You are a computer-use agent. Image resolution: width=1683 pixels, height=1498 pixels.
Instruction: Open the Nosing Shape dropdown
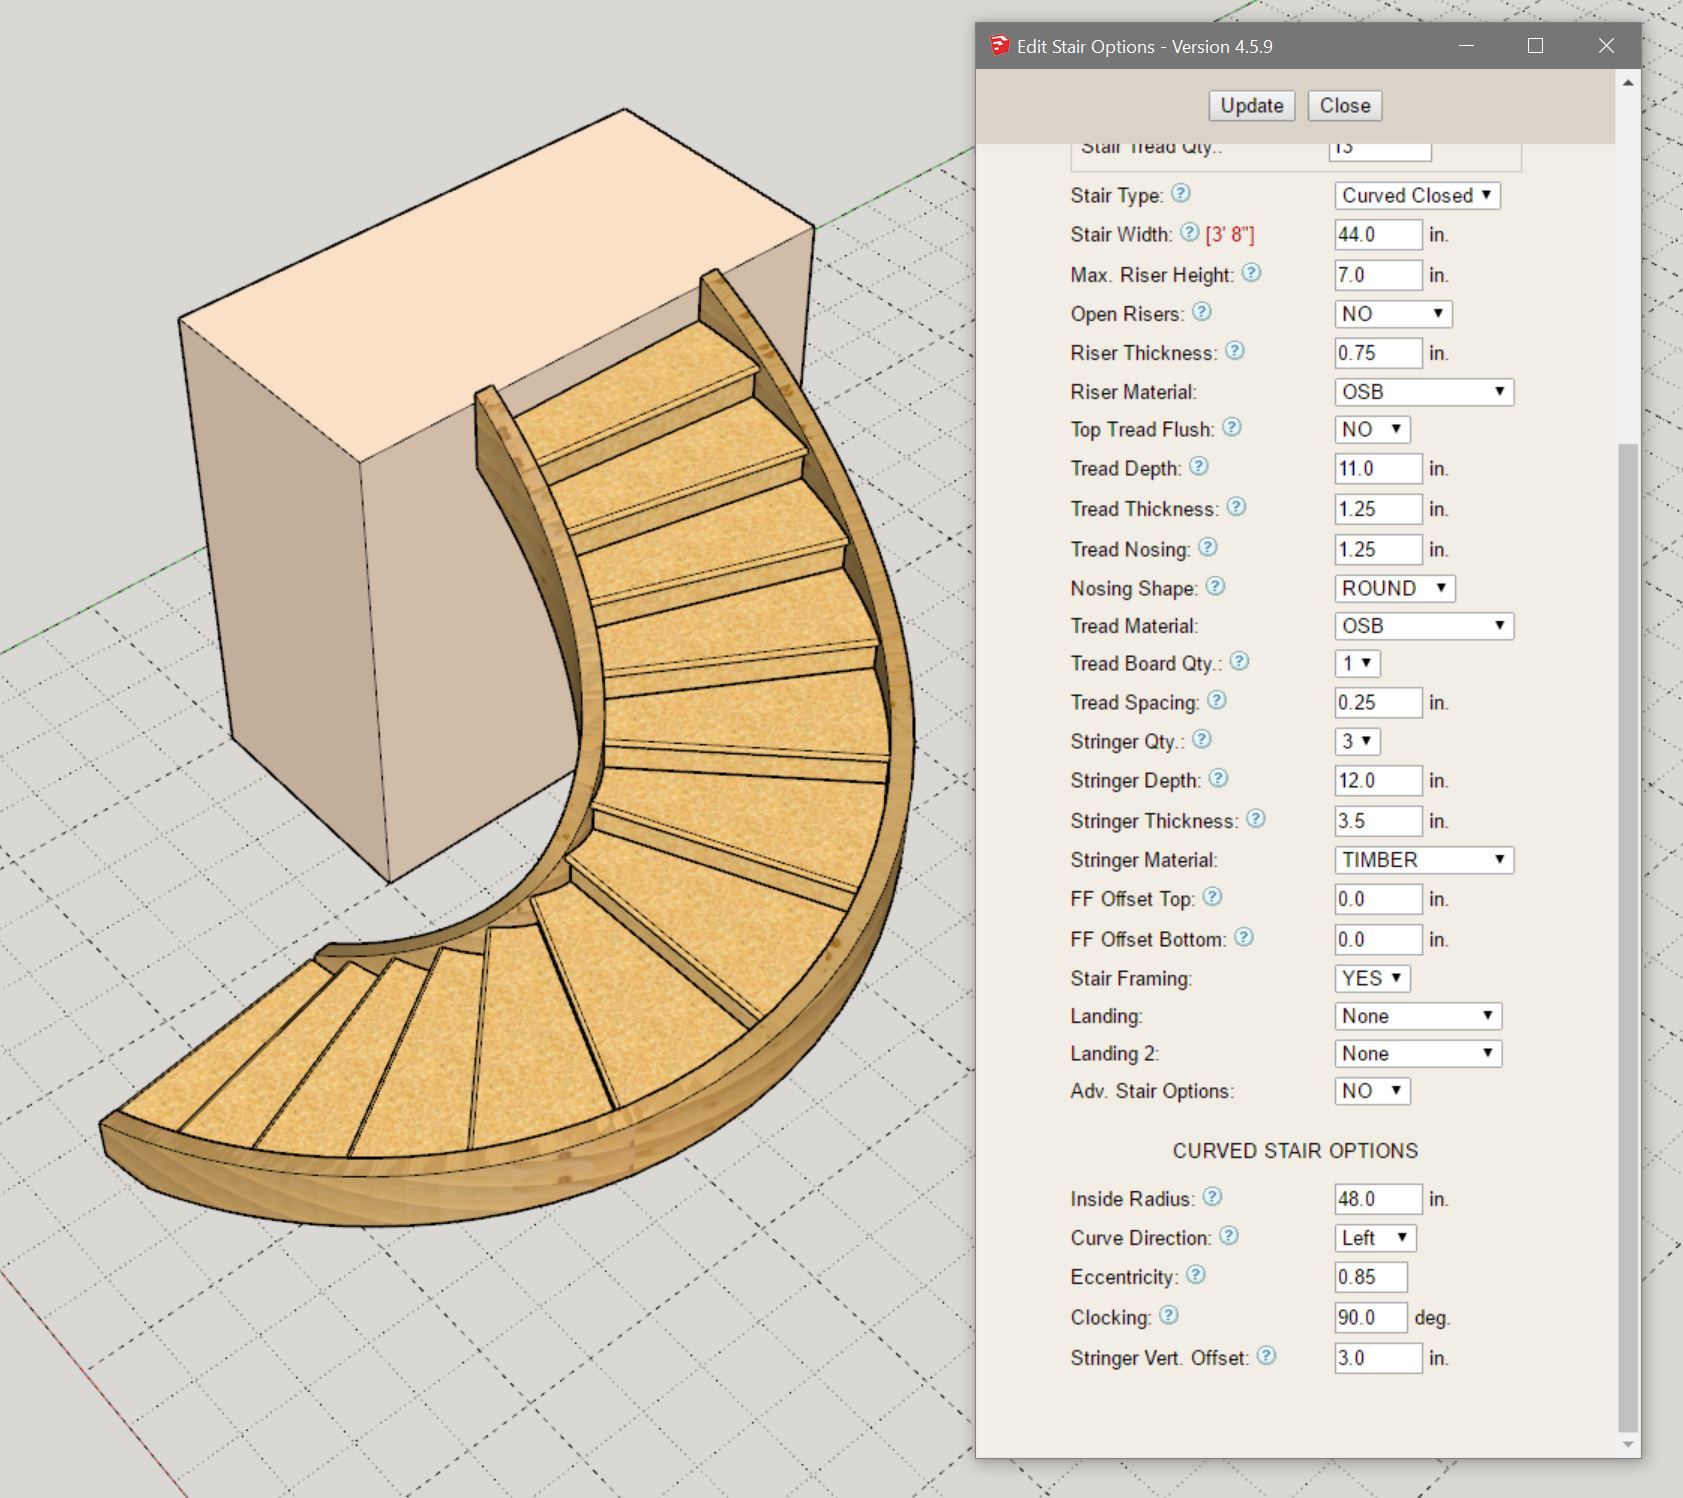pos(1394,588)
